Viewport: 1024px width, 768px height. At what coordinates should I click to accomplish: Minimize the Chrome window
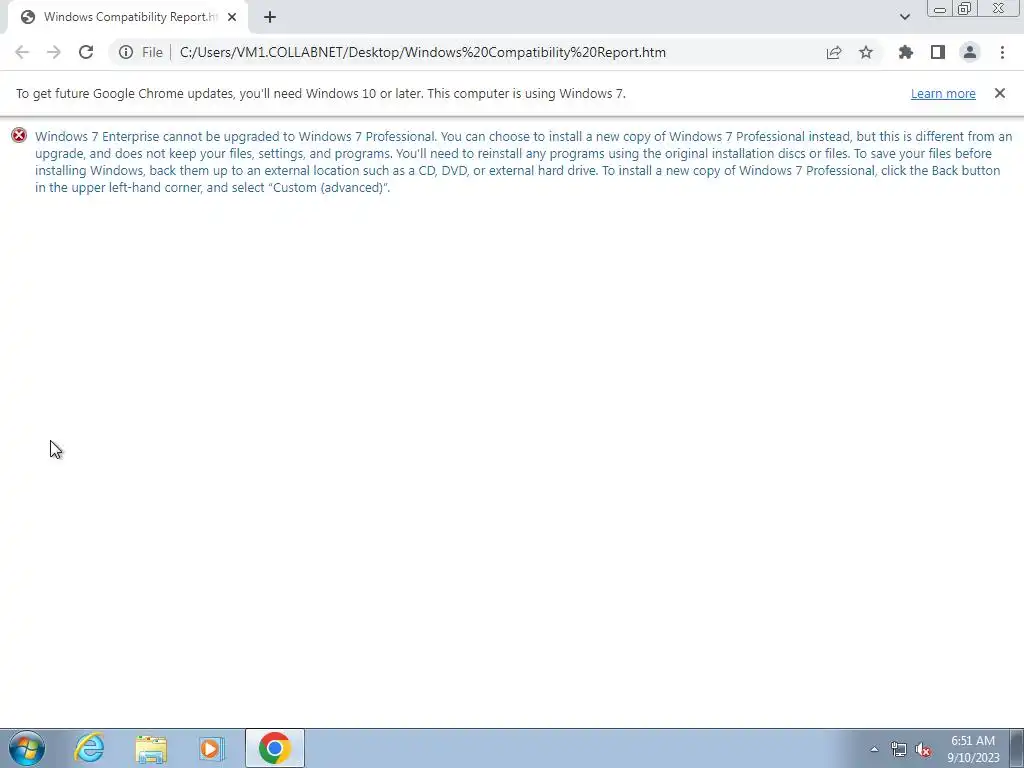(x=940, y=9)
